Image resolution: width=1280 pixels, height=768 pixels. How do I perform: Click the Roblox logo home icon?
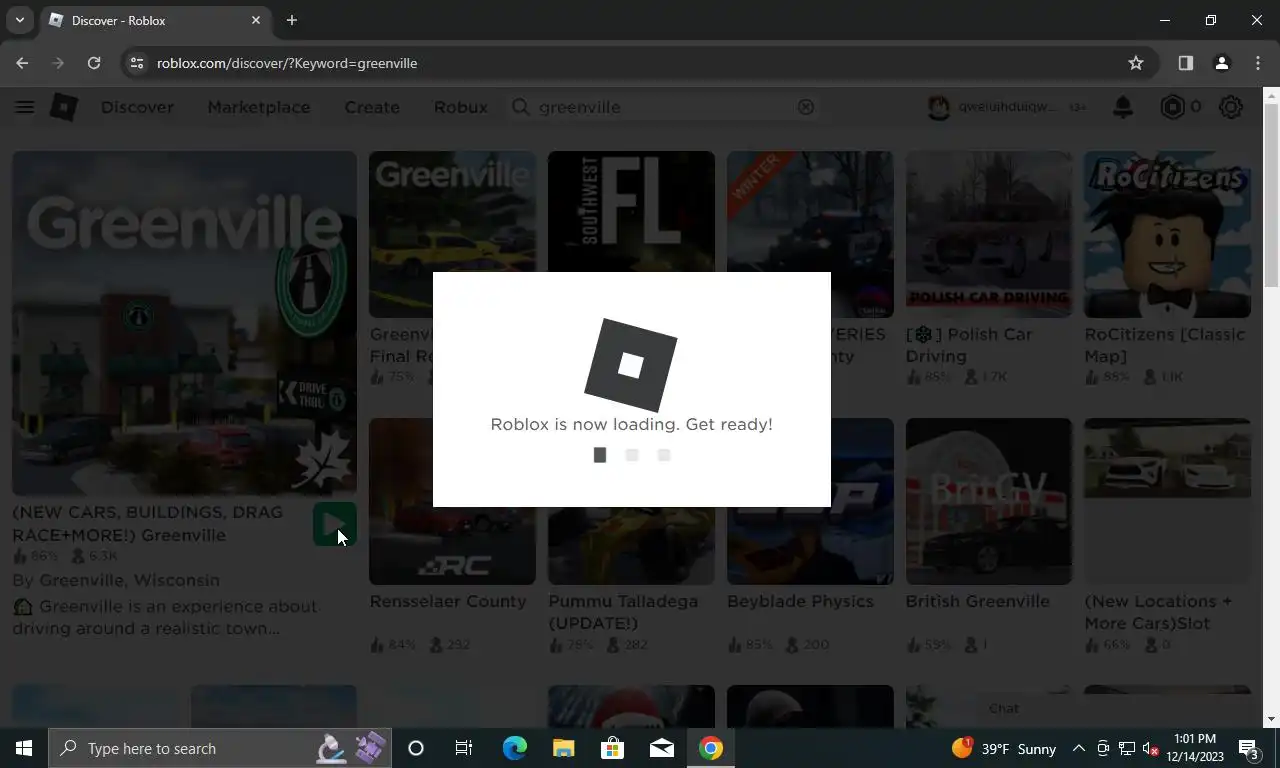point(64,107)
